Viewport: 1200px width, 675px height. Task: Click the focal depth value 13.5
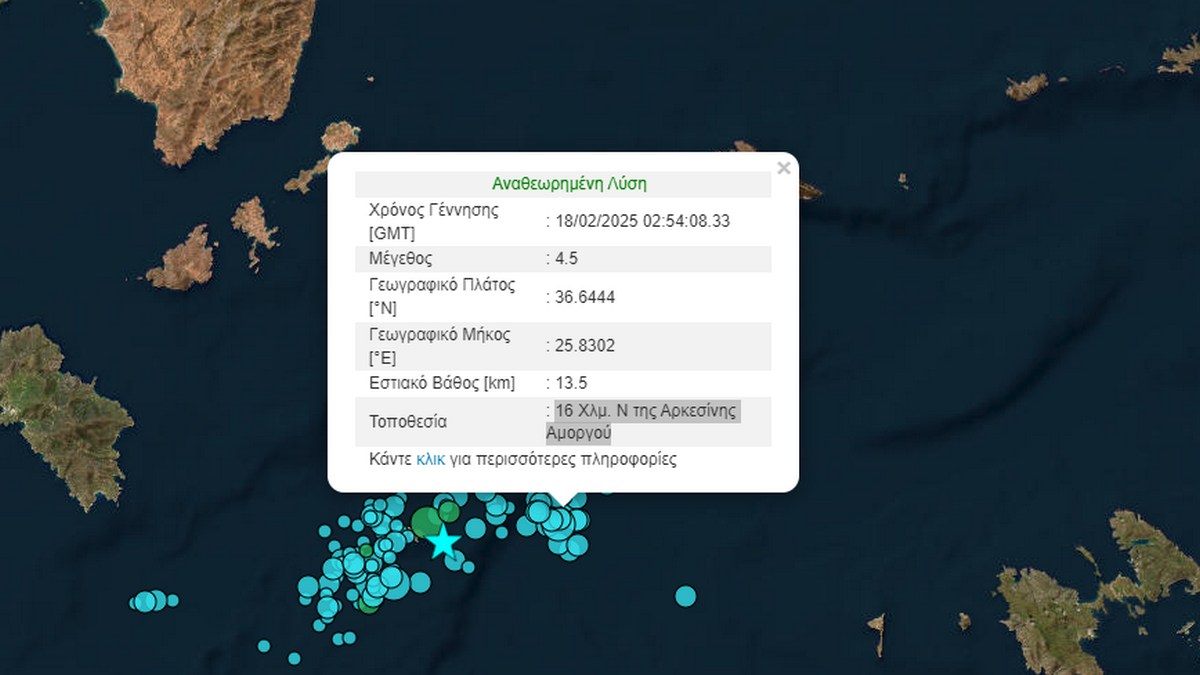(570, 383)
